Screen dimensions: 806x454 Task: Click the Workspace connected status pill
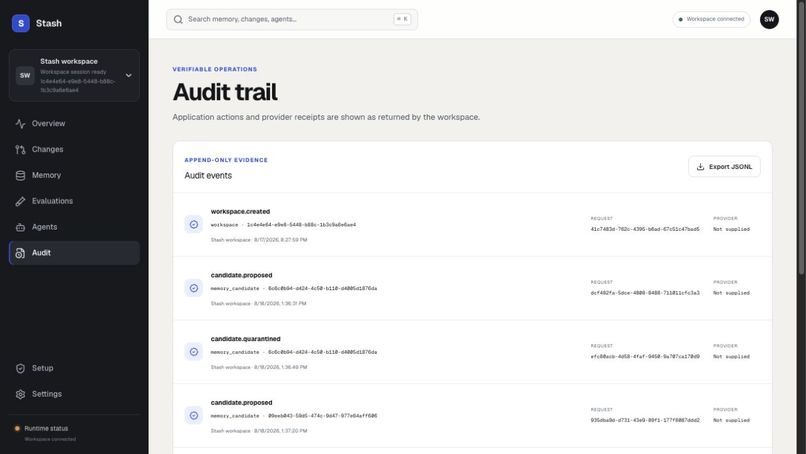[711, 19]
